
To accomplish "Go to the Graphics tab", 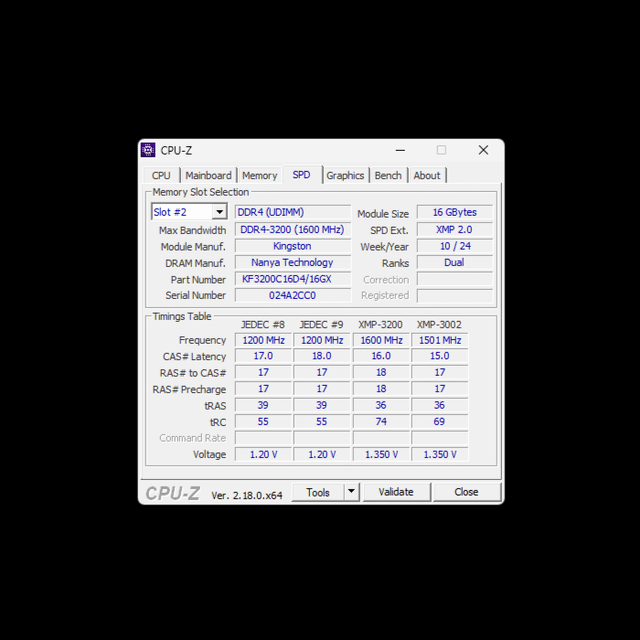I will 345,176.
